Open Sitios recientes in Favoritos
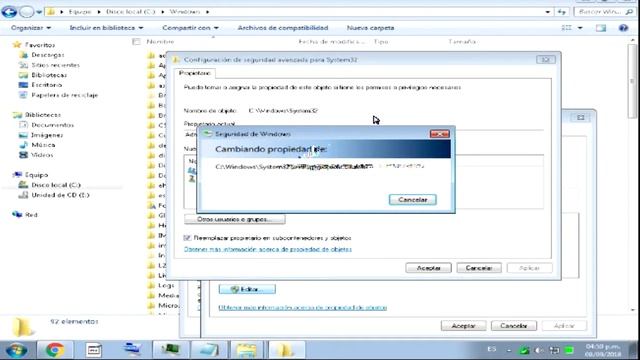The width and height of the screenshot is (640, 360). 56,65
